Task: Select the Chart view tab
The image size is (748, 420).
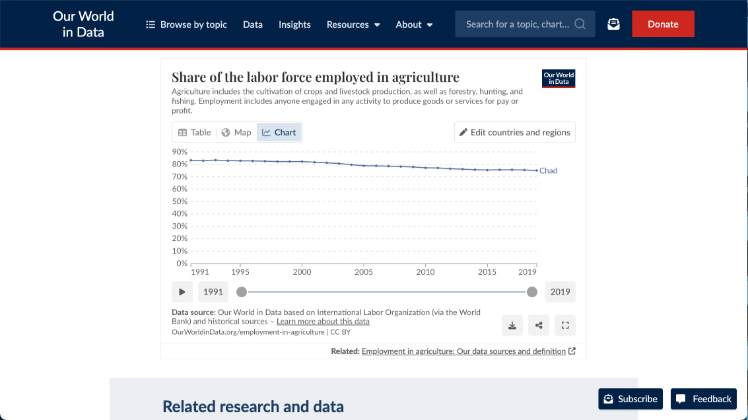Action: click(x=278, y=132)
